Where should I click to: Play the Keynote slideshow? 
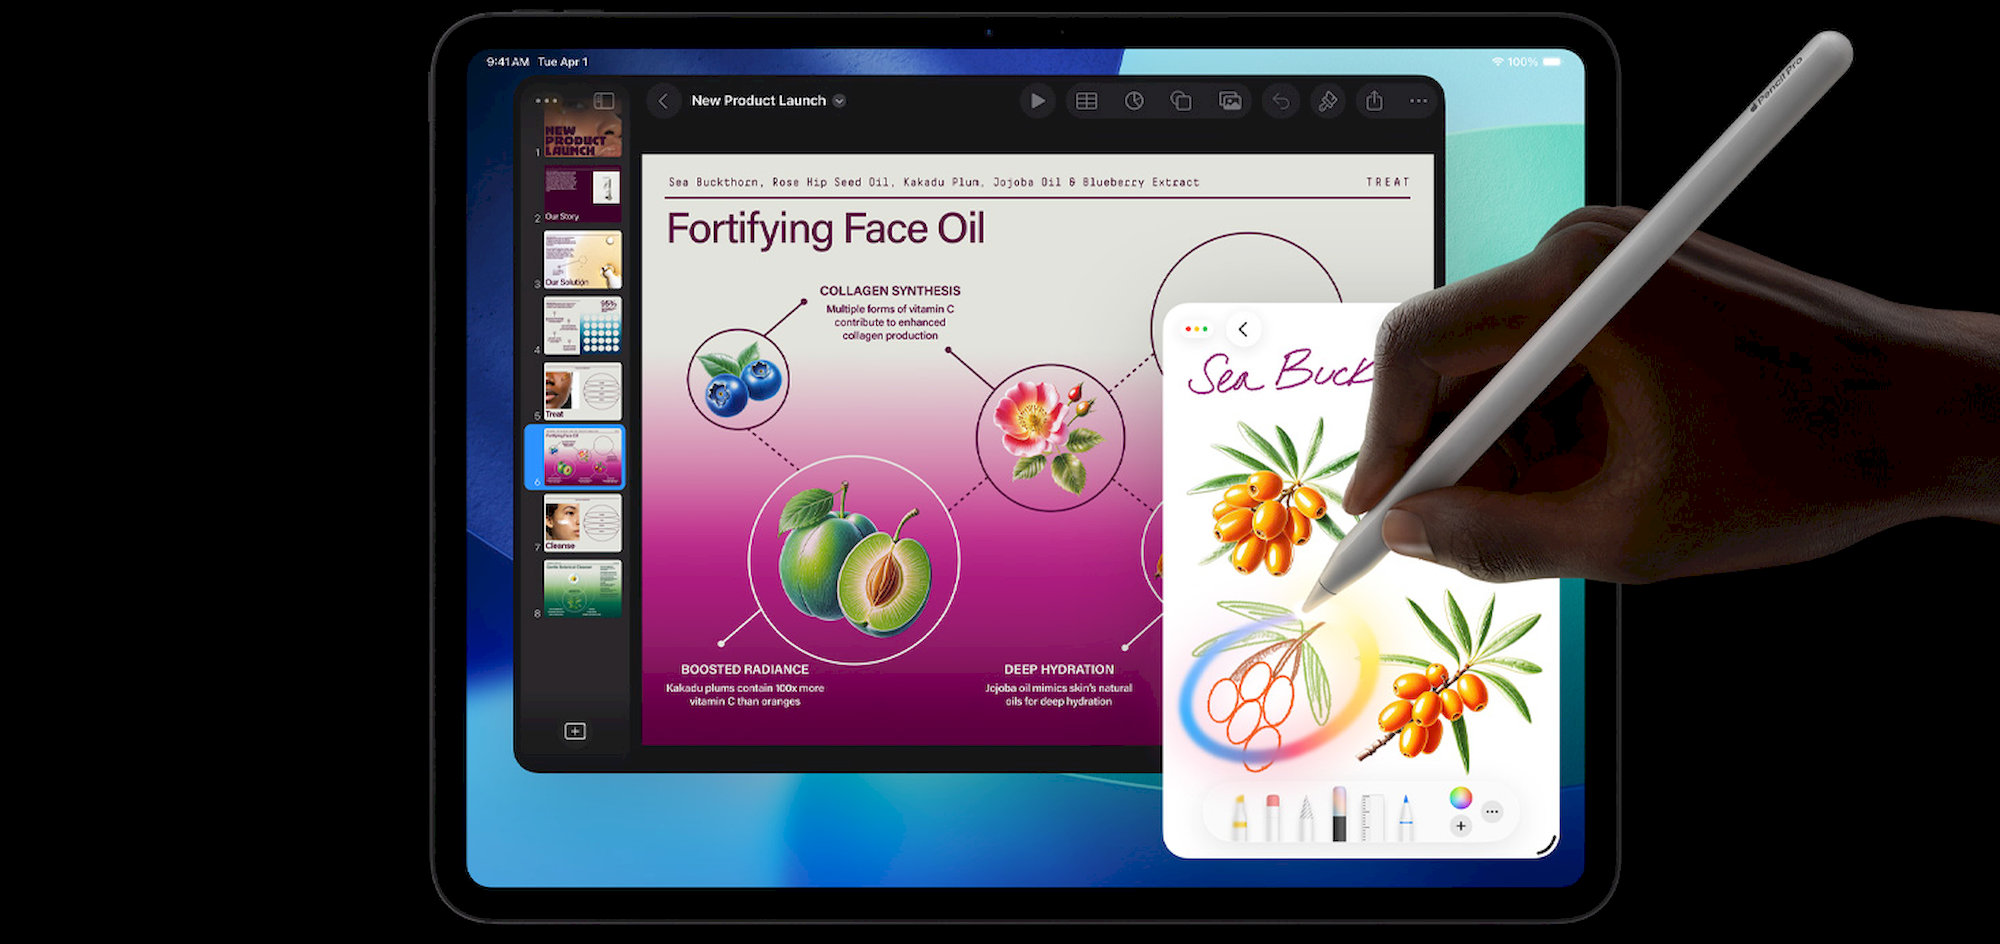click(1037, 101)
